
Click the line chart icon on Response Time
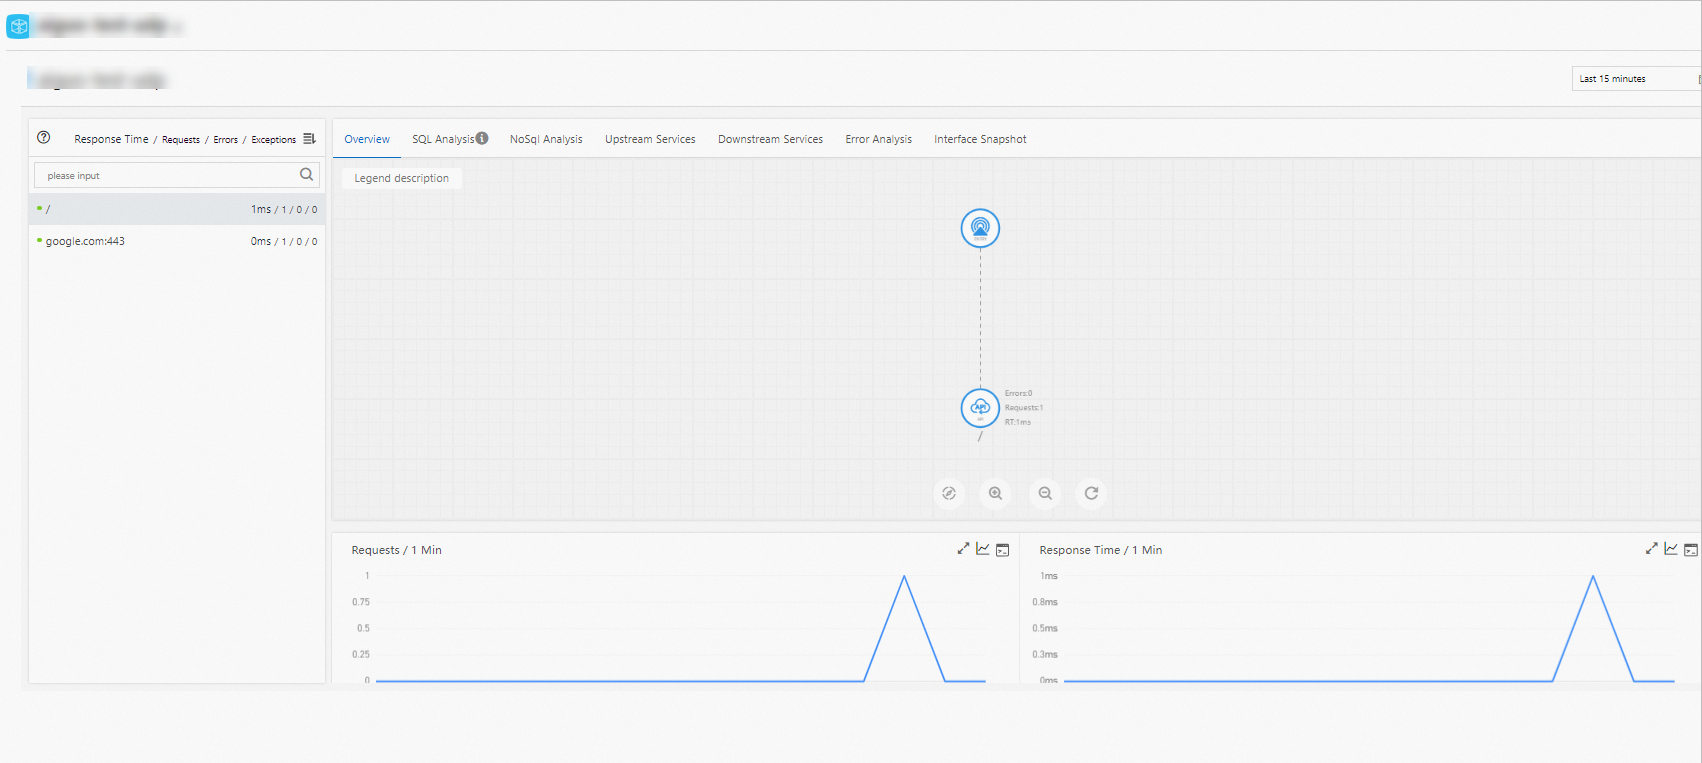tap(1671, 549)
